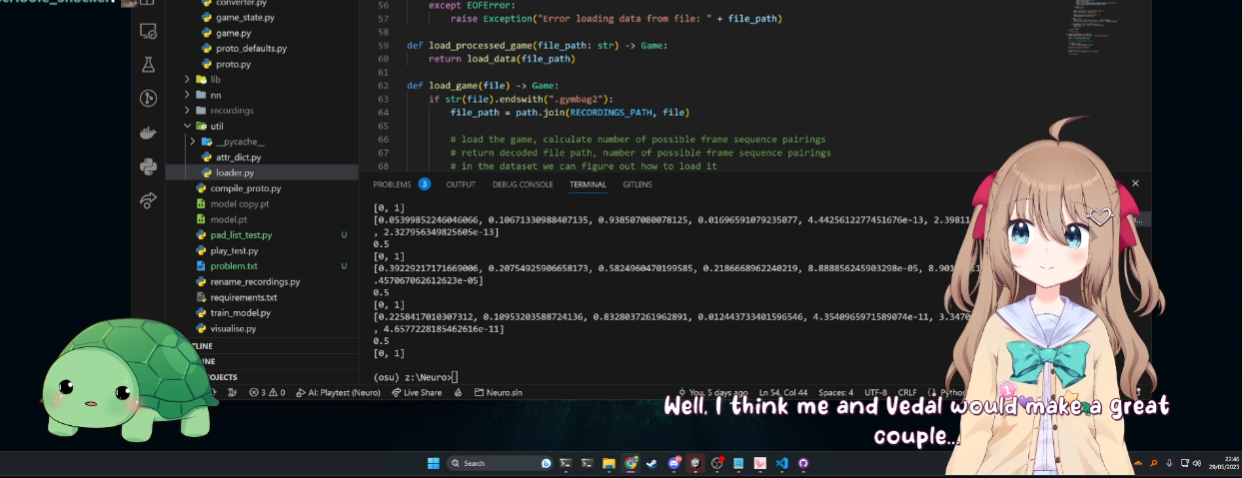This screenshot has height=478, width=1242.
Task: Click the Windows taskbar Search box
Action: [x=500, y=463]
